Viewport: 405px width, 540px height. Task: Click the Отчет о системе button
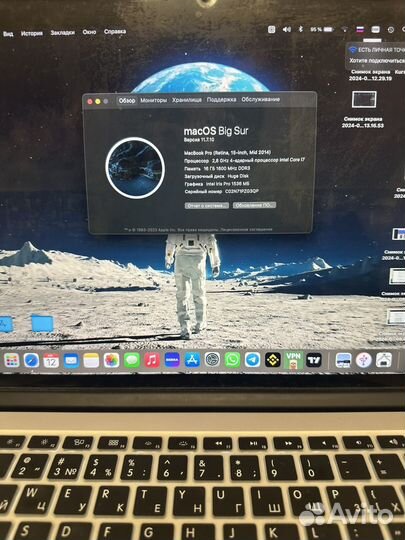tap(207, 206)
